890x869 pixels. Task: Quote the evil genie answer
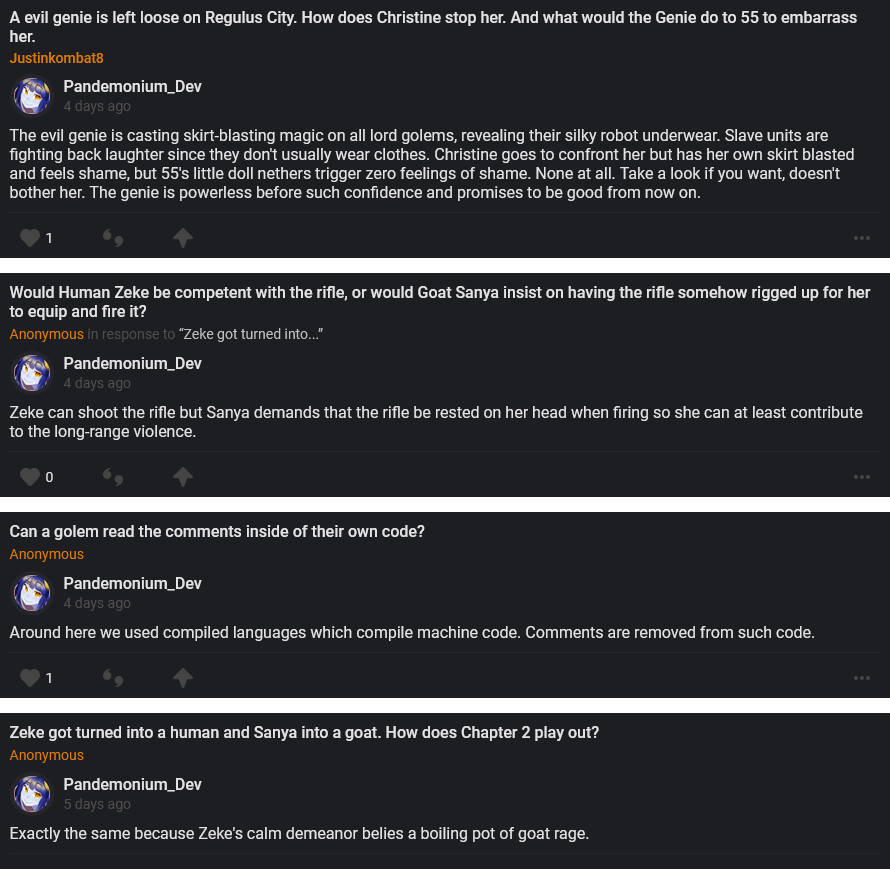click(x=112, y=238)
